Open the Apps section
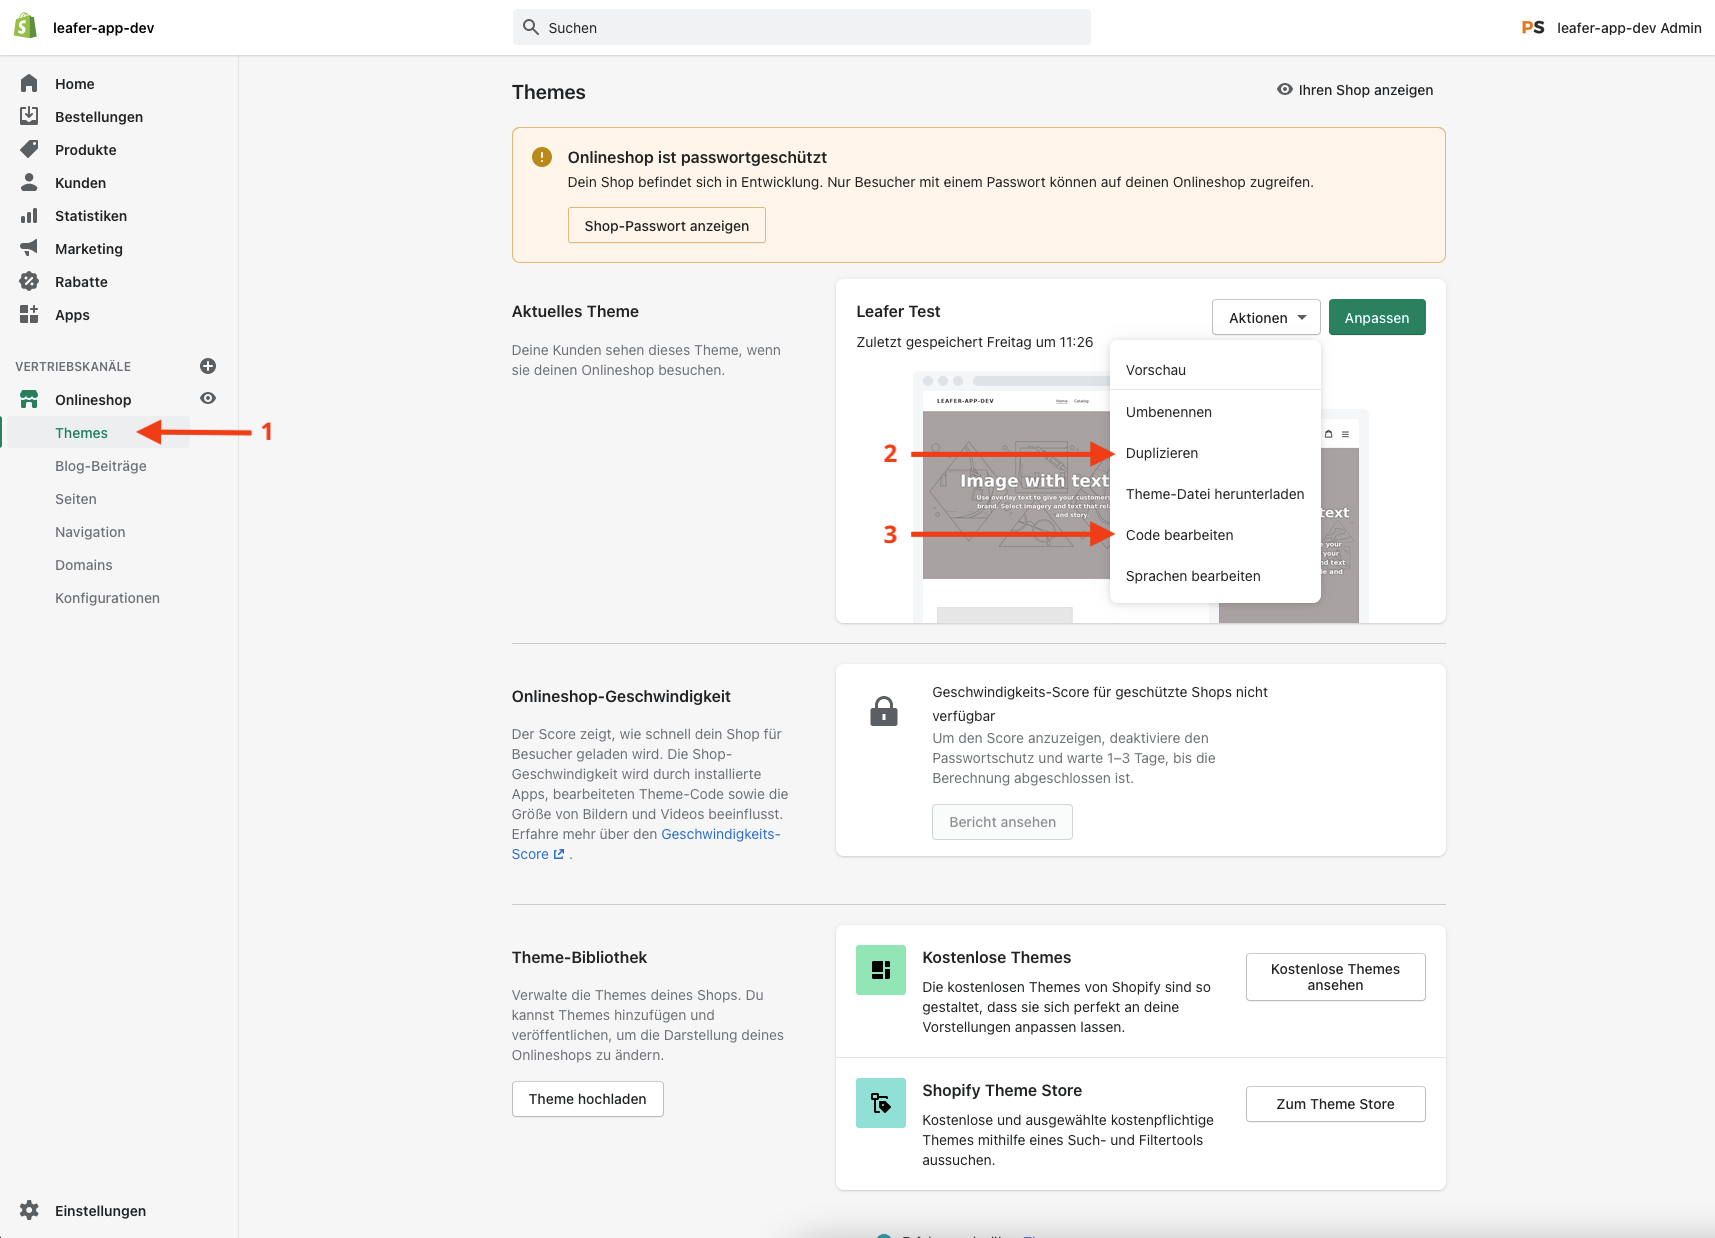 [71, 314]
